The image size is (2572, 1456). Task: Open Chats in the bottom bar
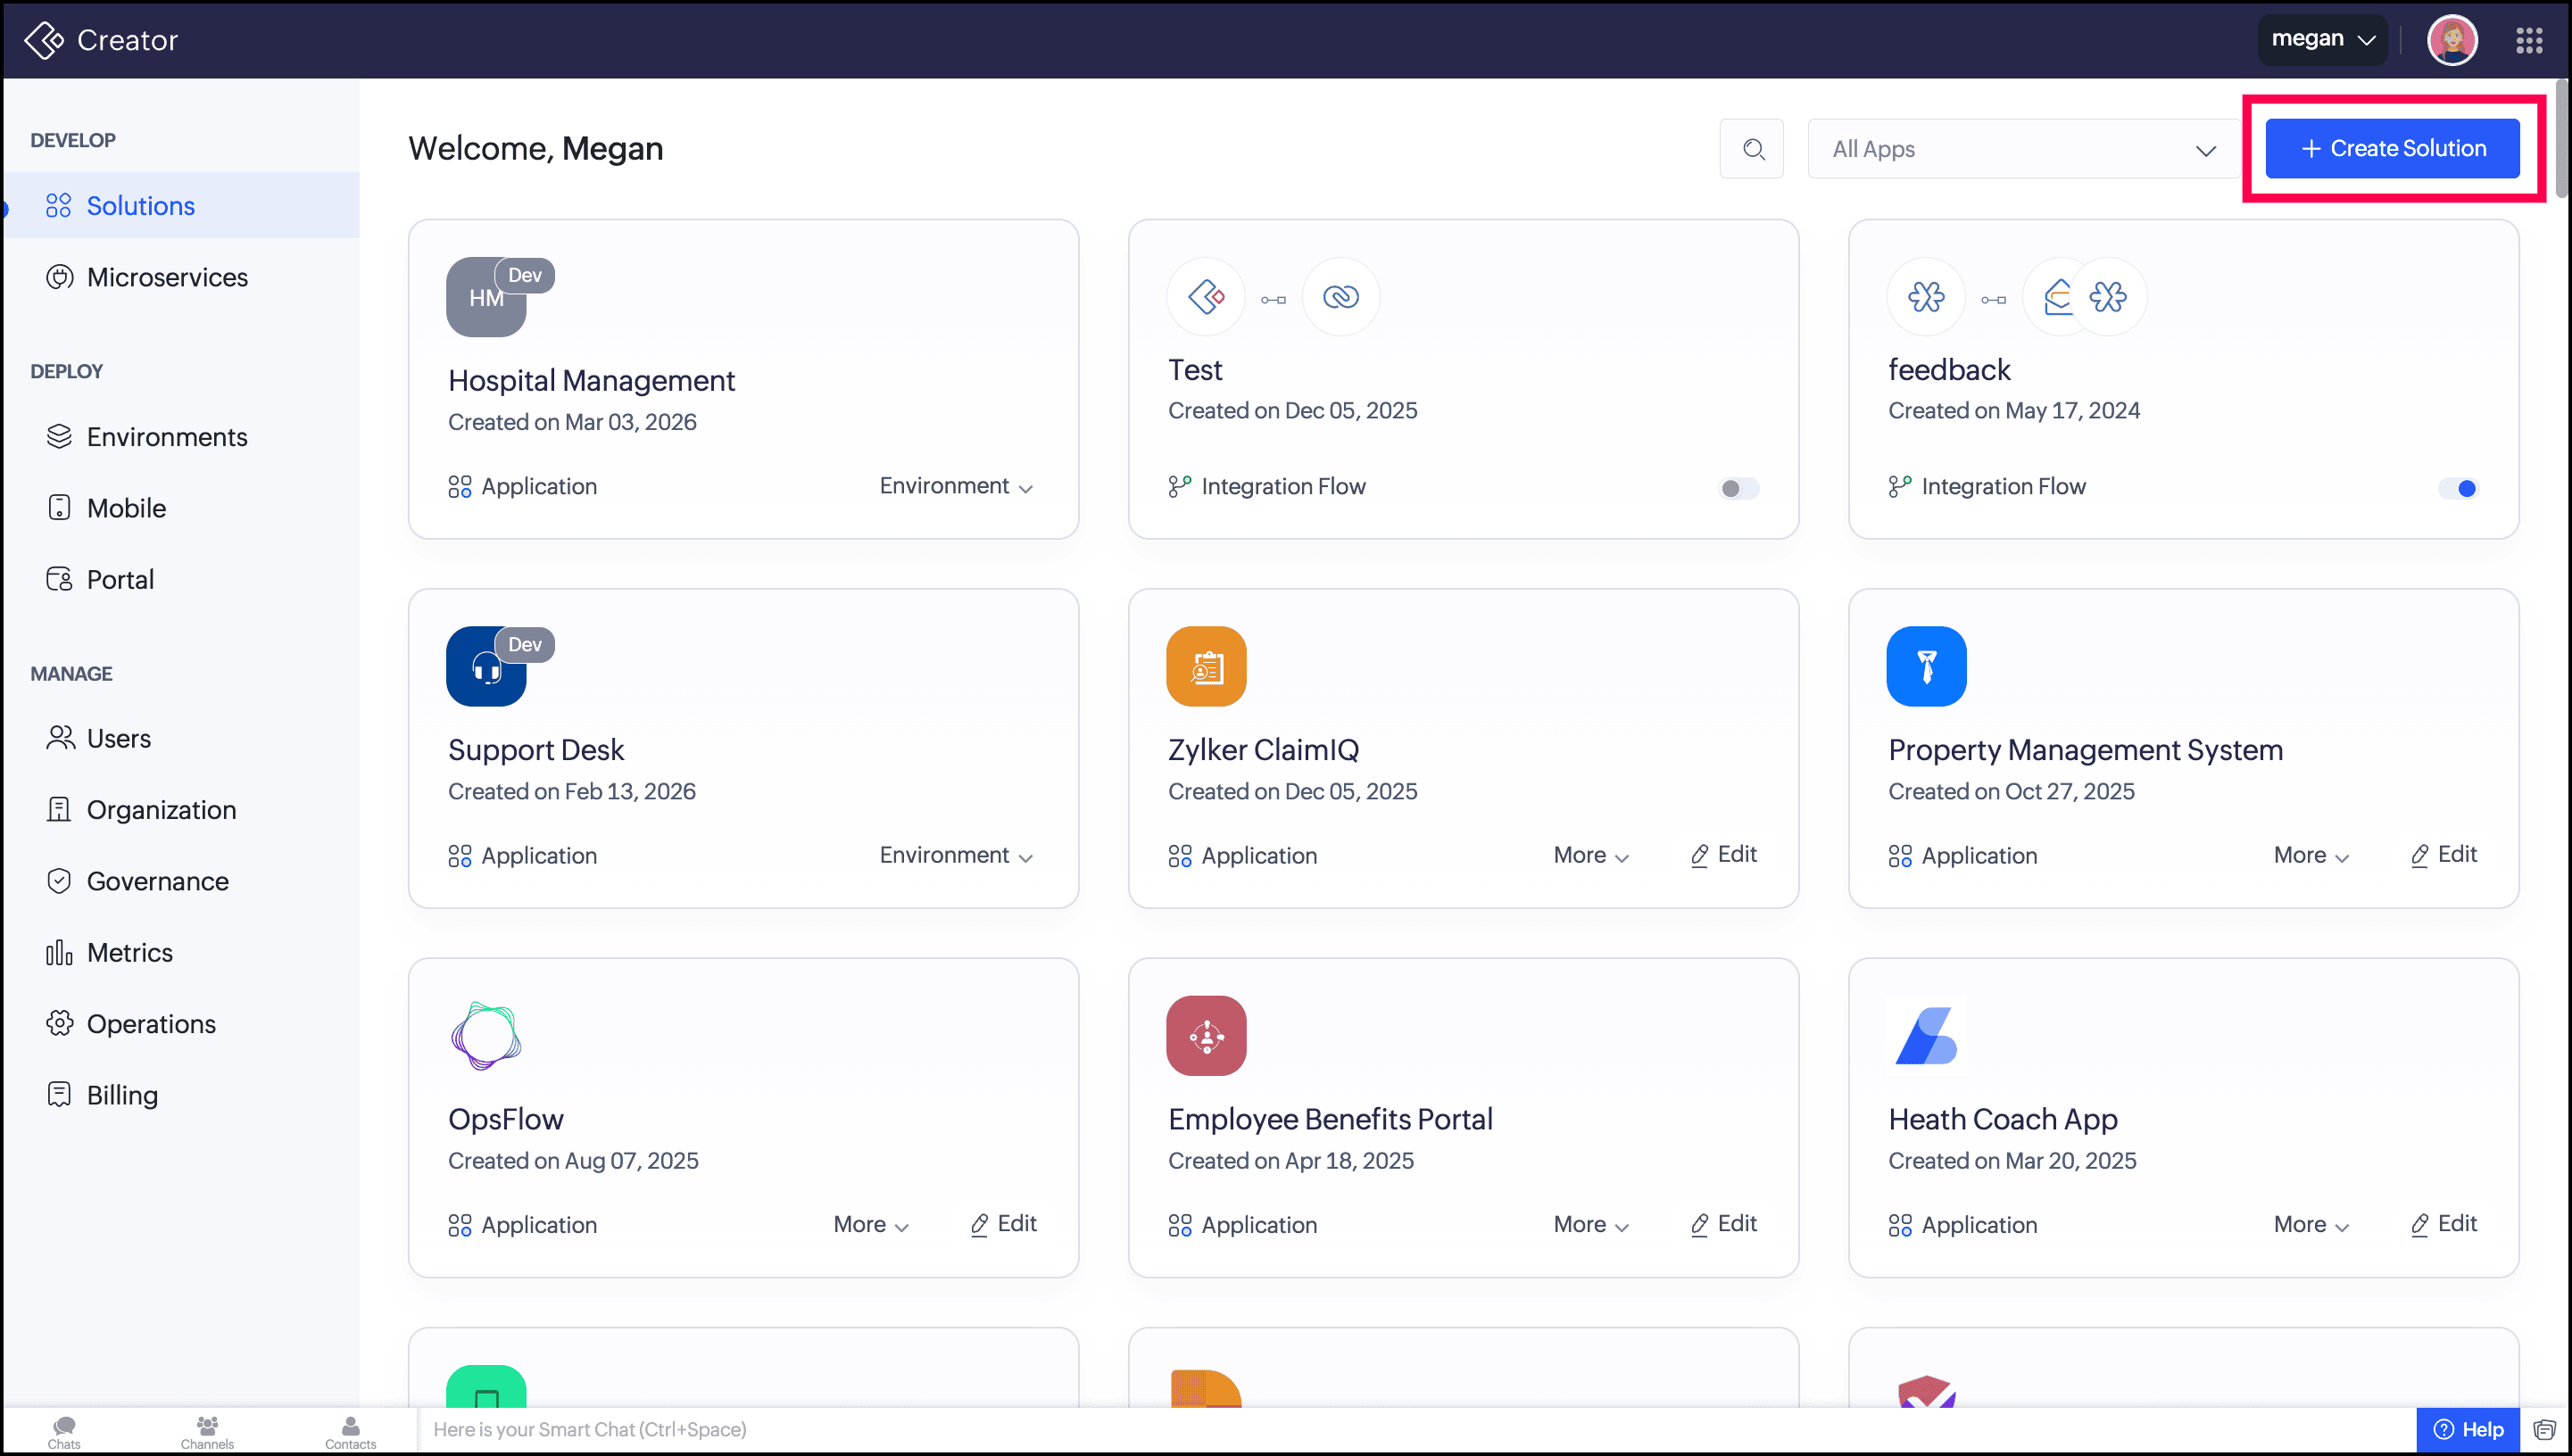tap(64, 1431)
